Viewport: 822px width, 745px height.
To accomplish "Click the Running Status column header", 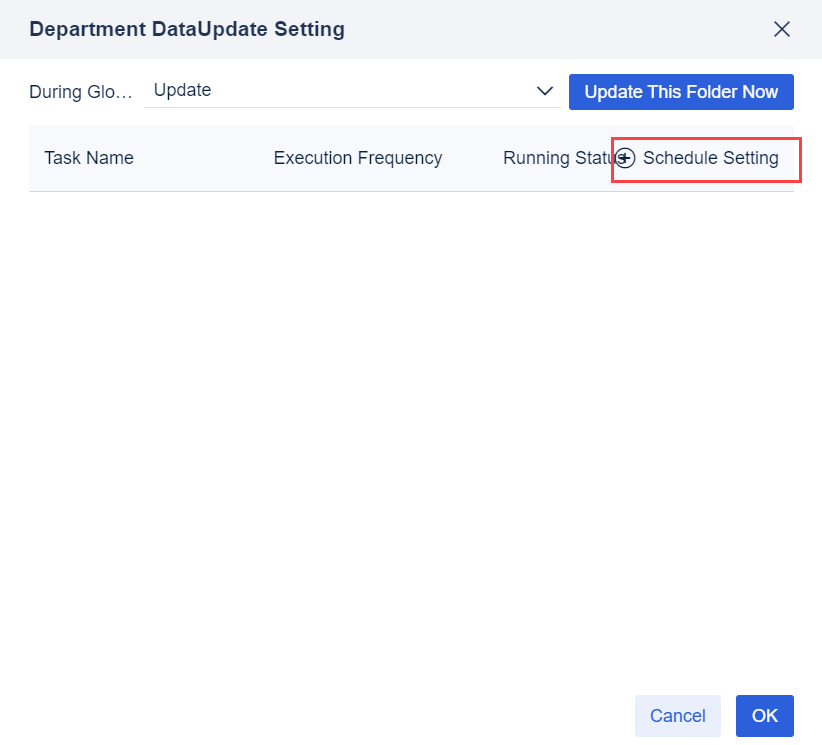I will [556, 158].
